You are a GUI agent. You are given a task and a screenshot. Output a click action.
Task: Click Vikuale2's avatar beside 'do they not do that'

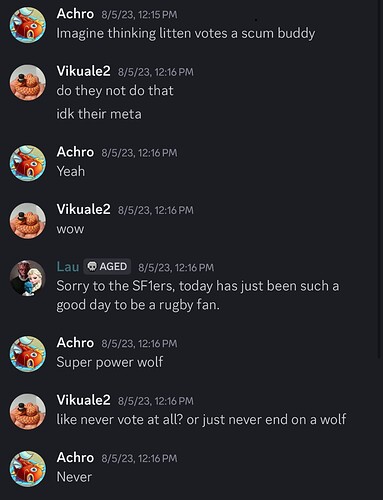pos(27,82)
